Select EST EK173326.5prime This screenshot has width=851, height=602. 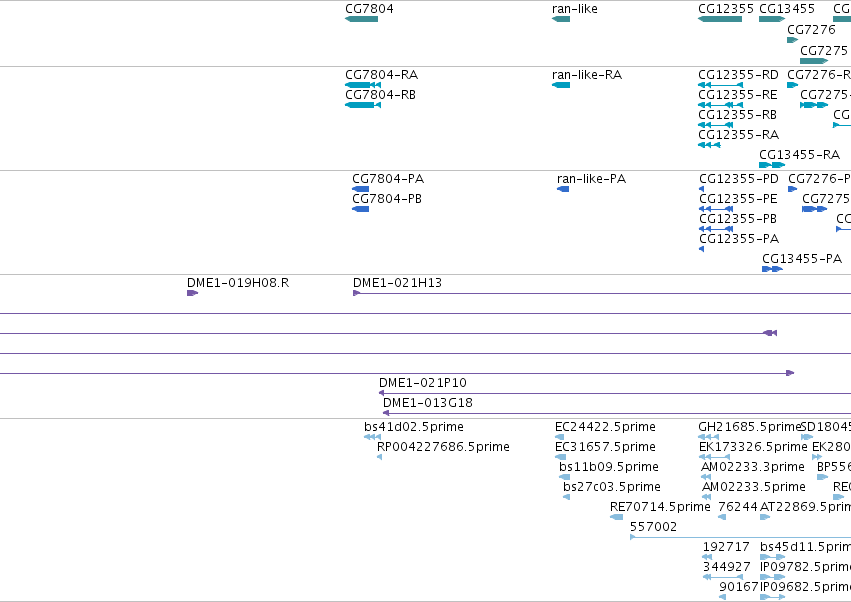[x=753, y=447]
